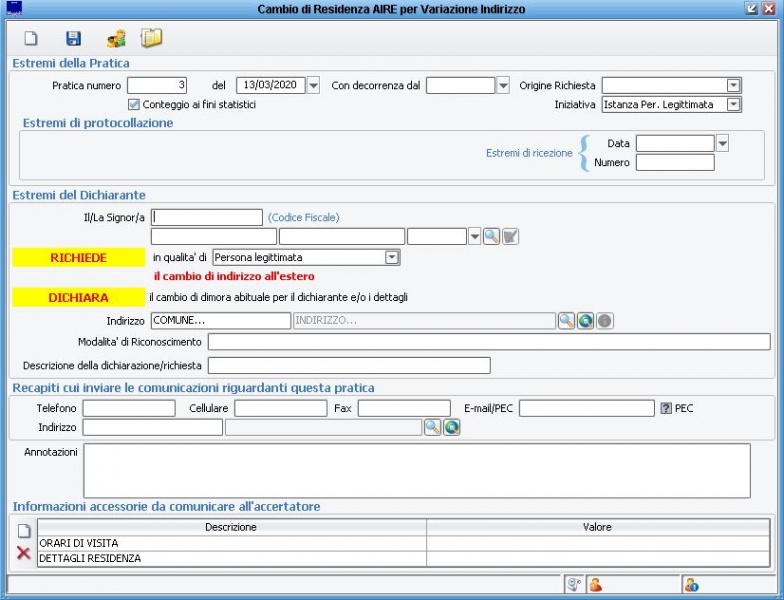
Task: Click the 'Codice Fiscale' link
Action: click(x=303, y=217)
